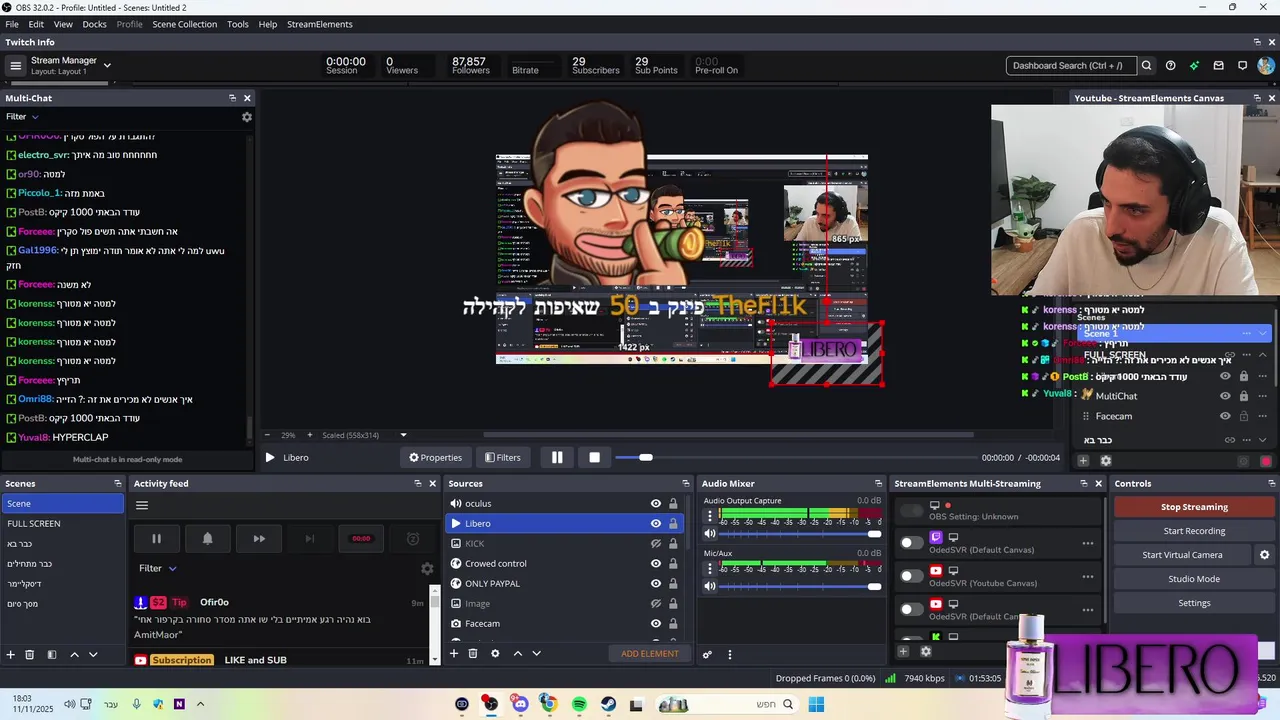
Task: Add a new scene with plus icon
Action: pyautogui.click(x=11, y=654)
